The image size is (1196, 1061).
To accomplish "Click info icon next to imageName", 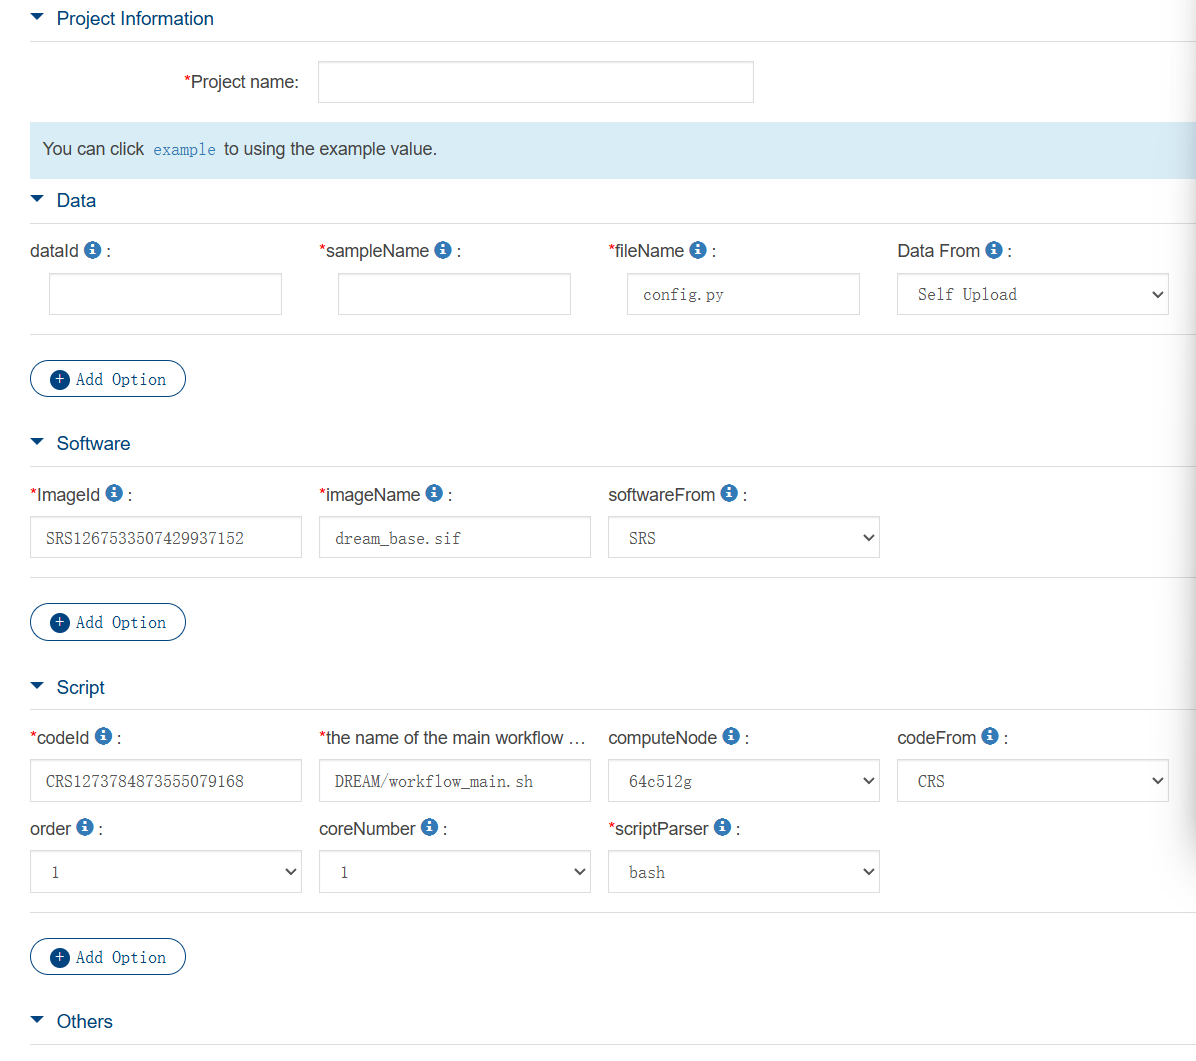I will click(x=434, y=494).
